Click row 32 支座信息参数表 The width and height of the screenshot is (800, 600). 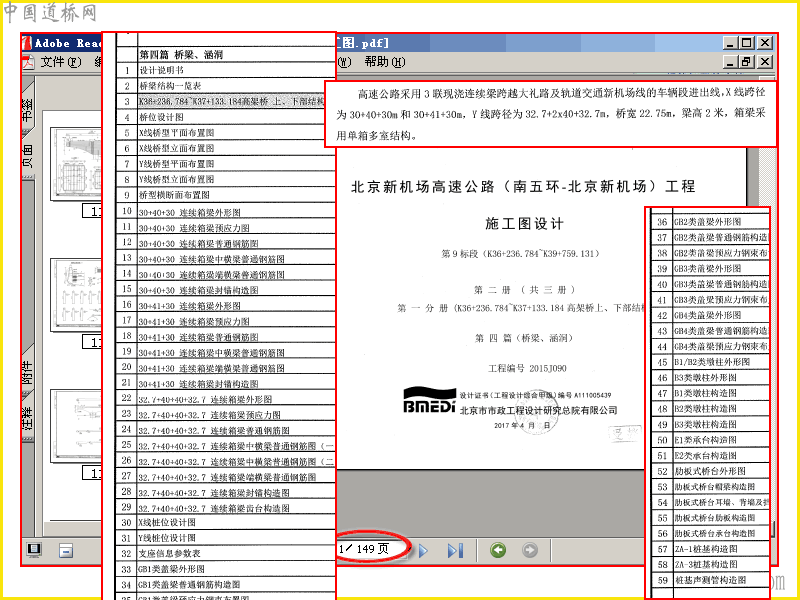pyautogui.click(x=226, y=553)
